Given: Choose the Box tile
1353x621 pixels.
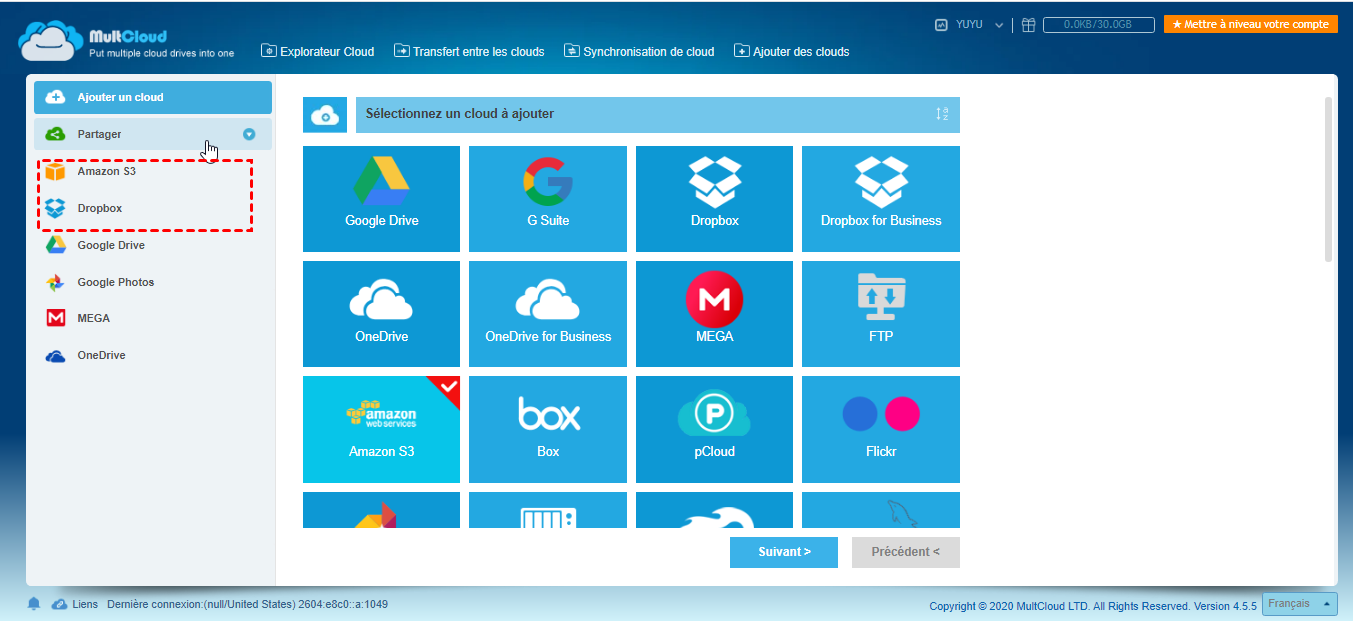Looking at the screenshot, I should coord(548,429).
